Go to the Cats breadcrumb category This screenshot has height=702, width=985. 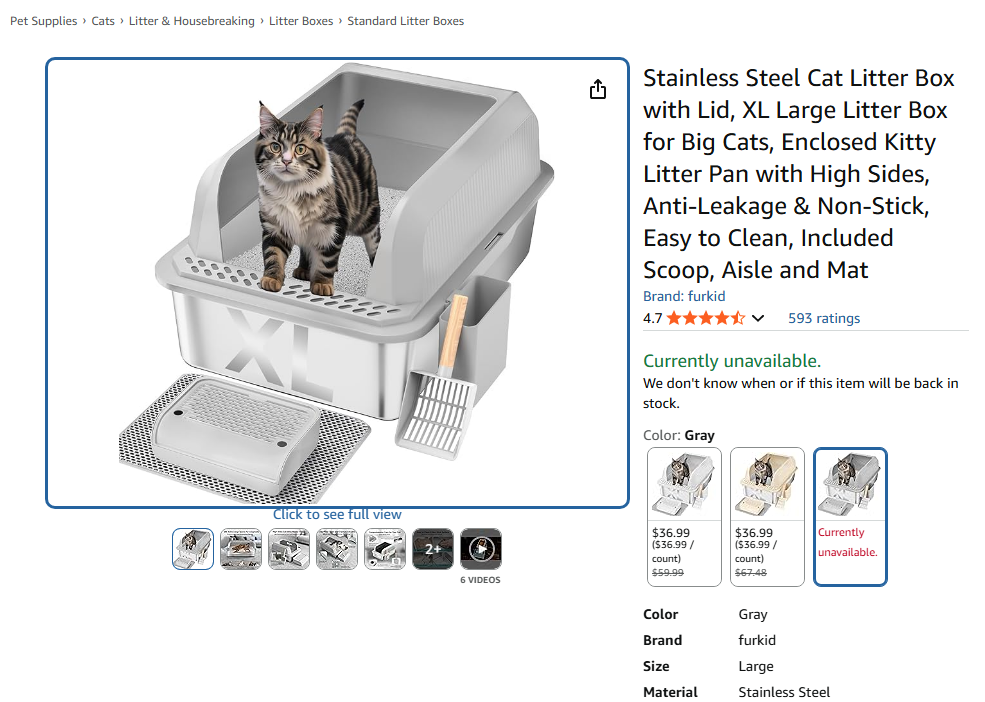103,21
